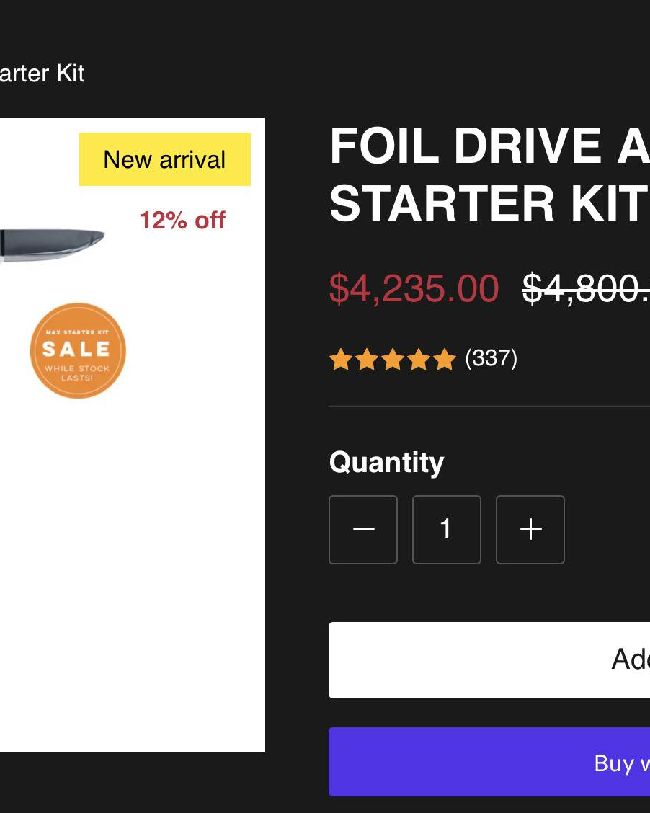650x813 pixels.
Task: Click the sale price $4,235.00
Action: click(x=414, y=288)
